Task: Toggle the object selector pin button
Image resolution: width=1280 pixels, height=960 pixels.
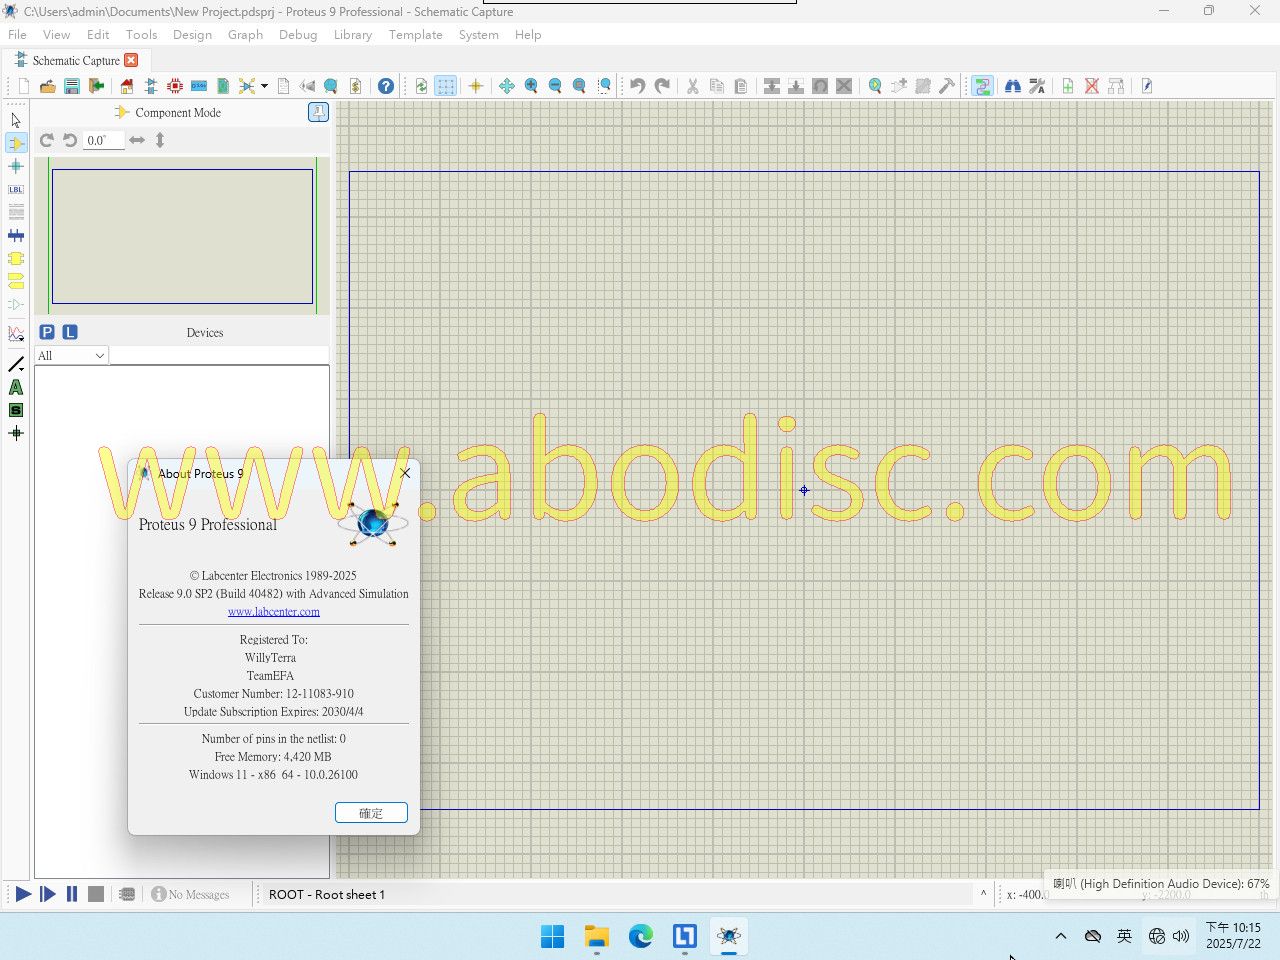Action: tap(318, 112)
